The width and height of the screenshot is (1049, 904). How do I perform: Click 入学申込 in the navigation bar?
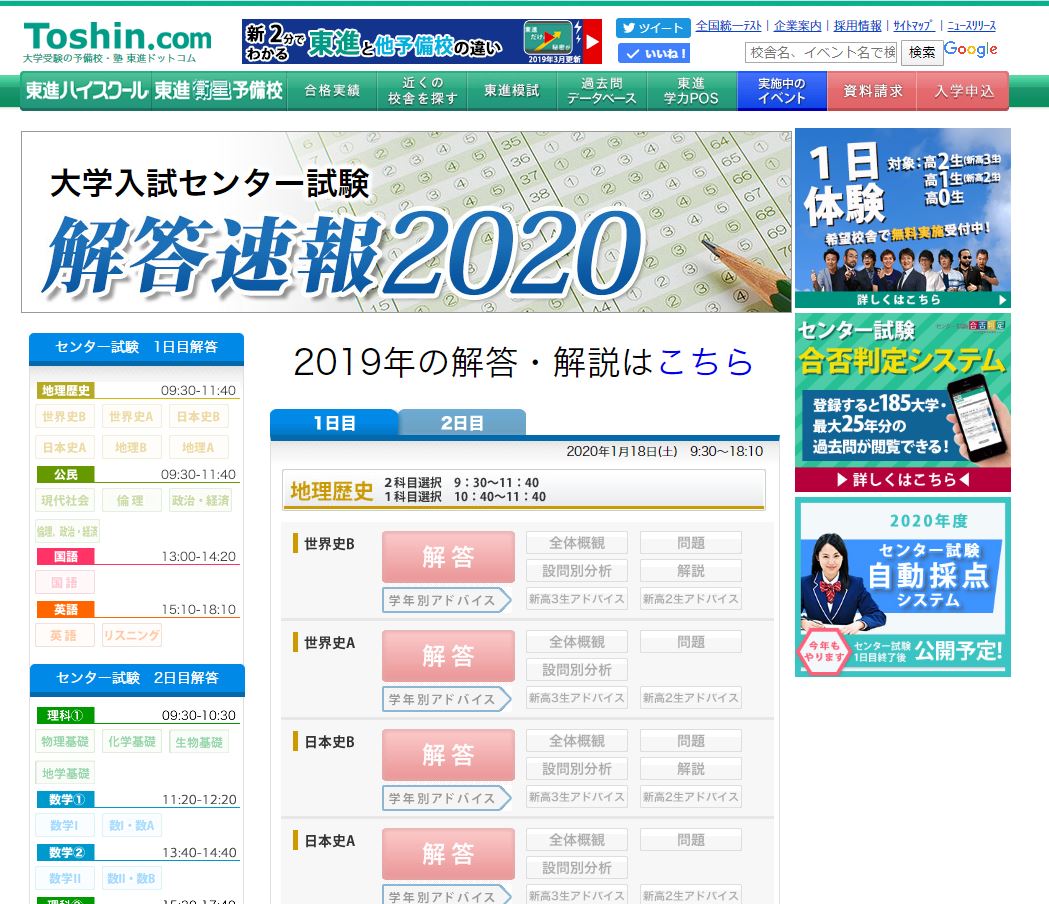point(963,91)
